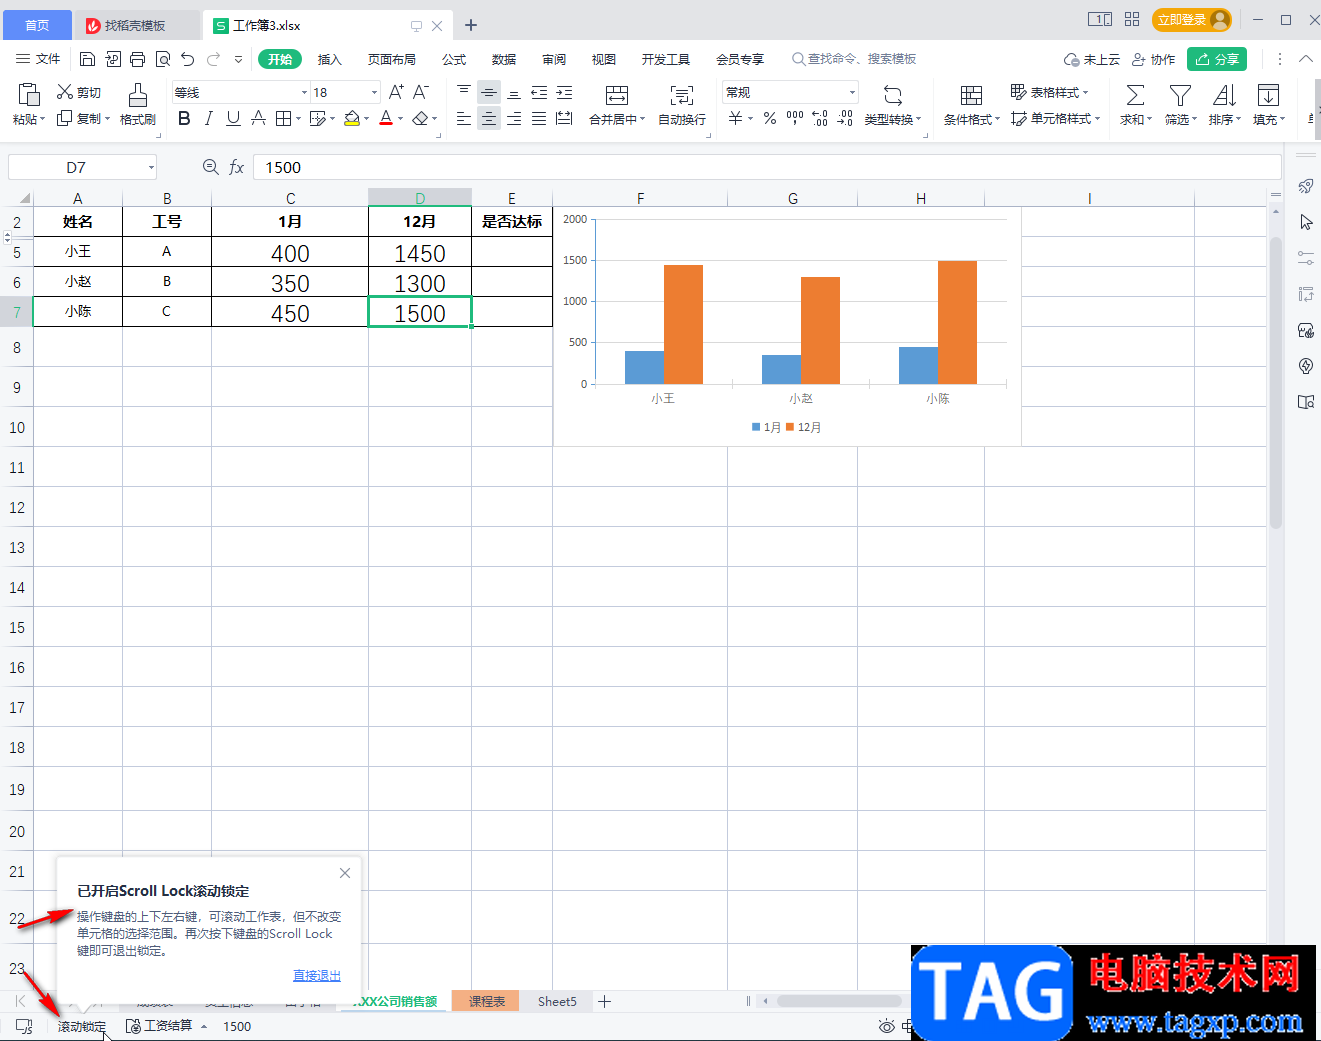Increase font size with A+ icon
Viewport: 1321px width, 1041px height.
point(396,92)
